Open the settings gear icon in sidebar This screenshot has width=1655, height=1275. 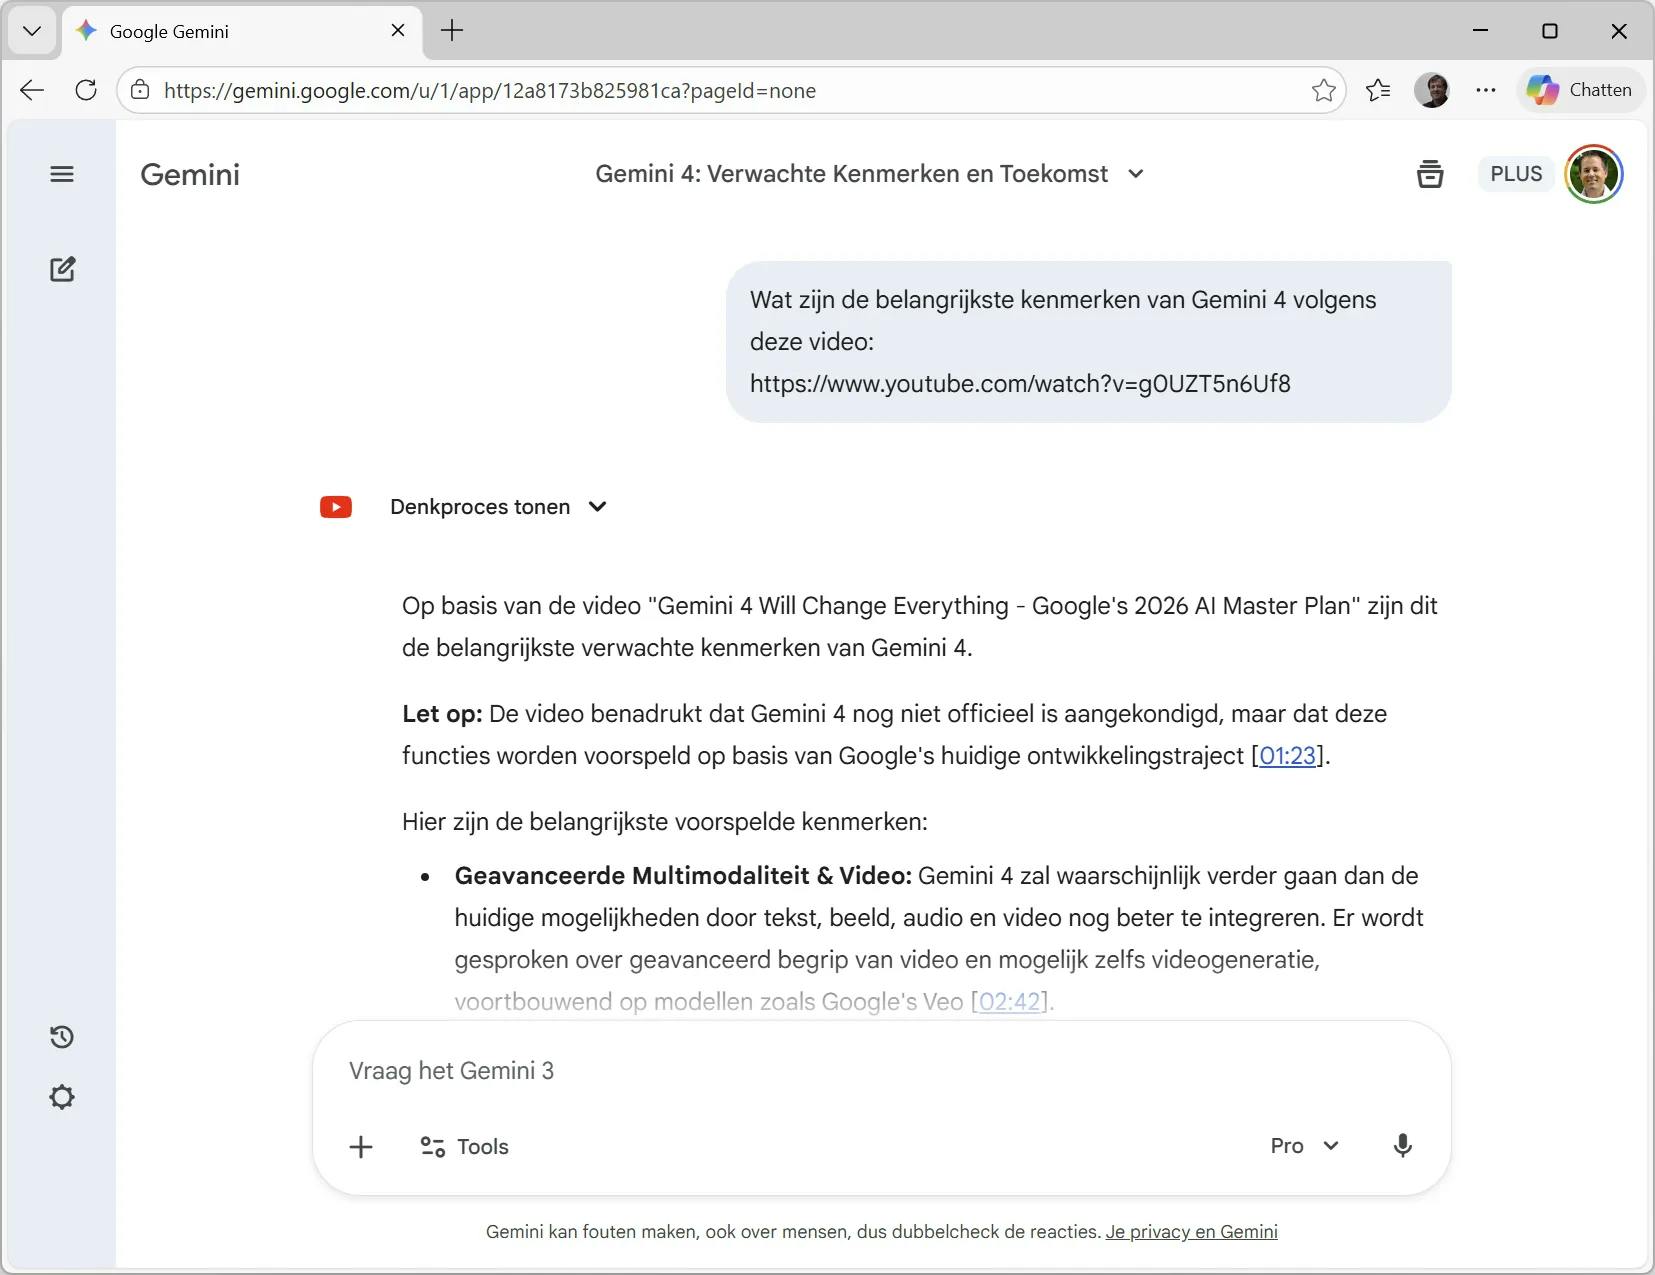pyautogui.click(x=62, y=1097)
